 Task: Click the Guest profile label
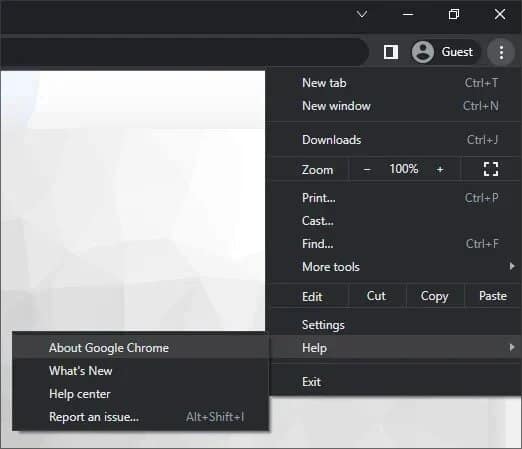point(457,52)
